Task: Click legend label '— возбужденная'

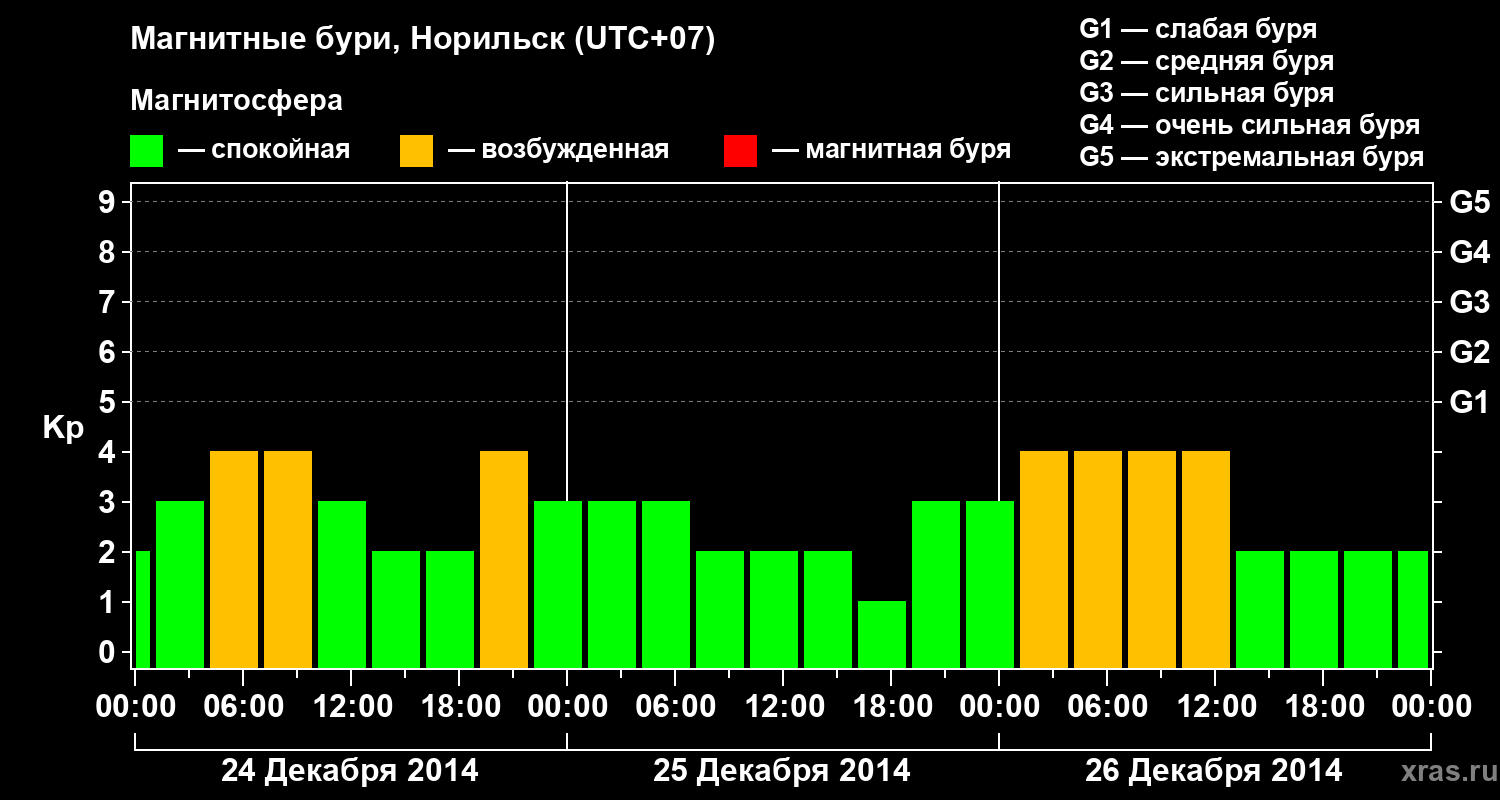Action: click(x=559, y=151)
